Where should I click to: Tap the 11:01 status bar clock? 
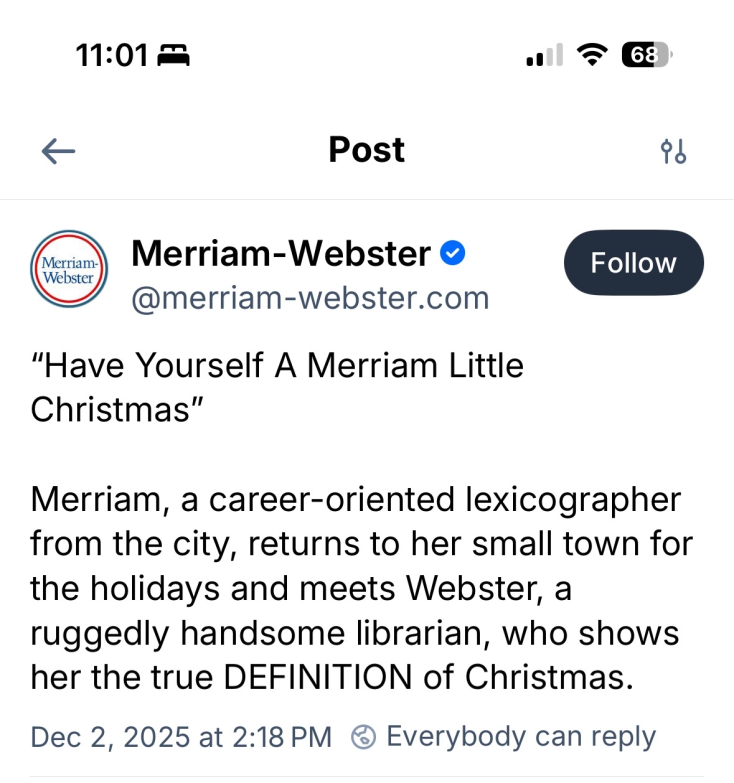[111, 54]
